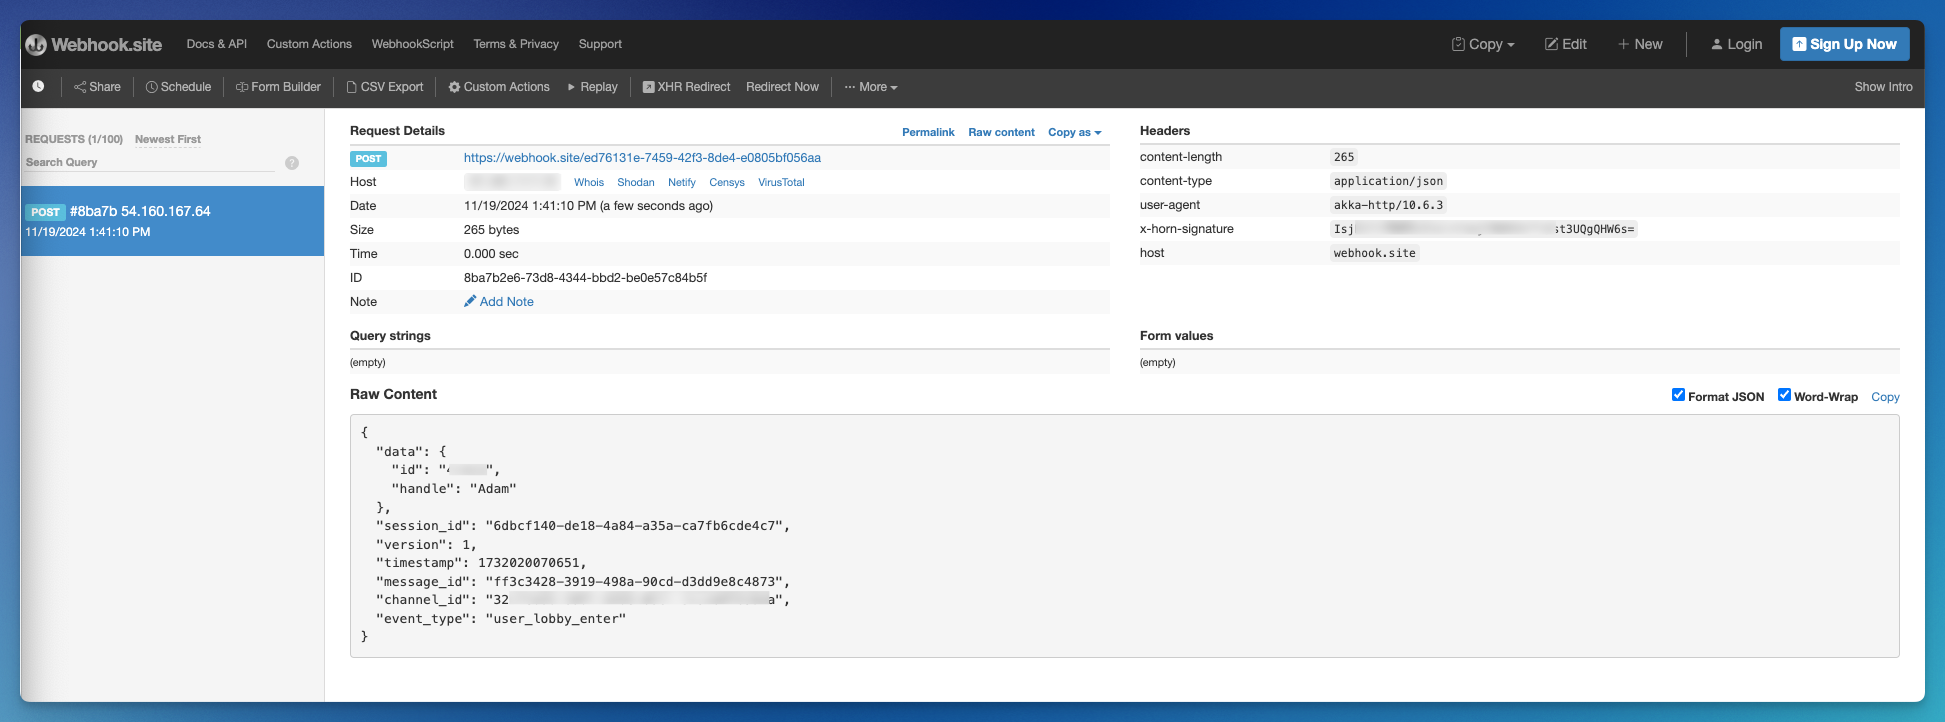Open Custom Actions in the toolbar

pyautogui.click(x=499, y=87)
